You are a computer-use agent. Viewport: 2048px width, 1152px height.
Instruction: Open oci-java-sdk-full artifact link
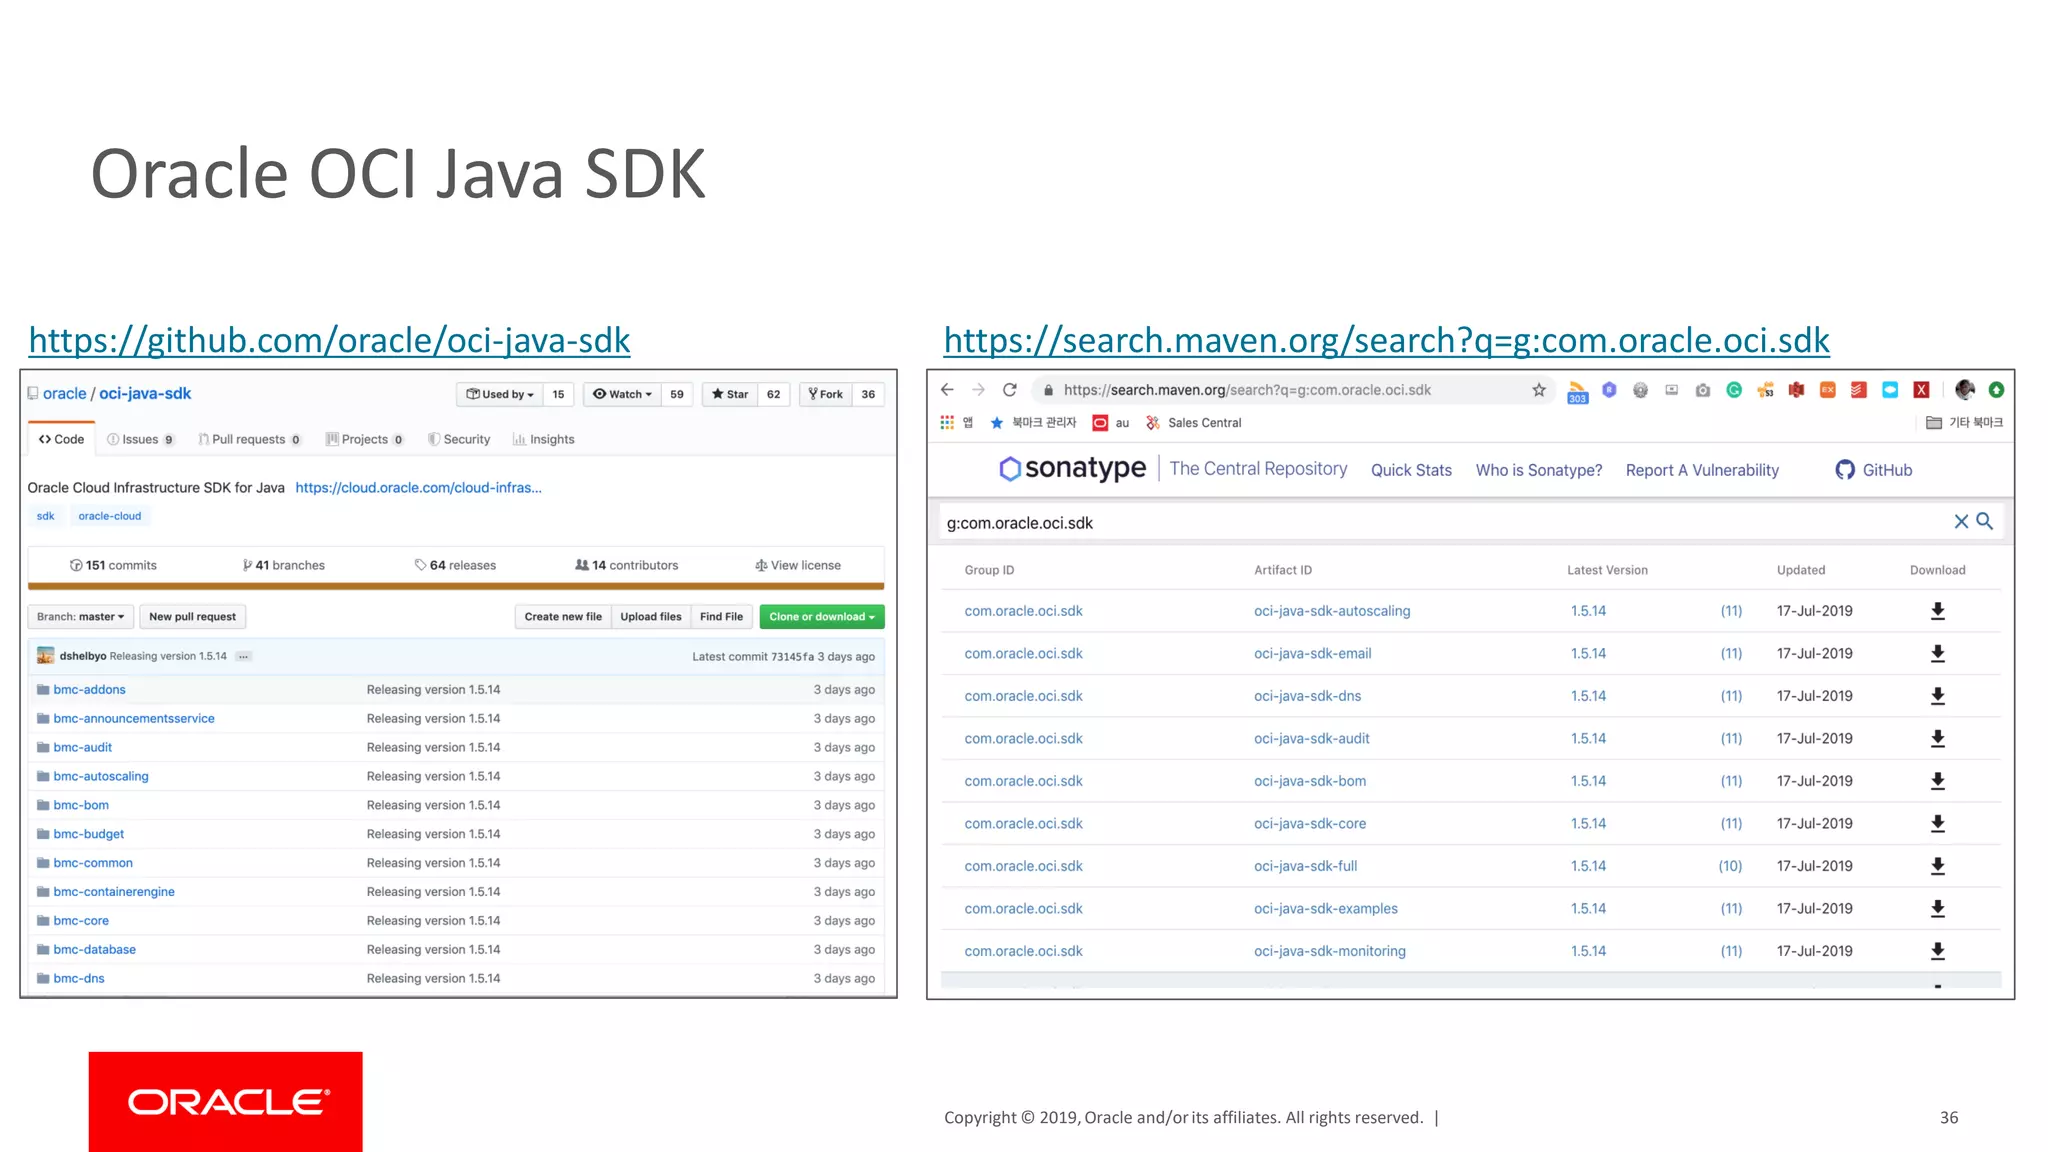(x=1306, y=866)
